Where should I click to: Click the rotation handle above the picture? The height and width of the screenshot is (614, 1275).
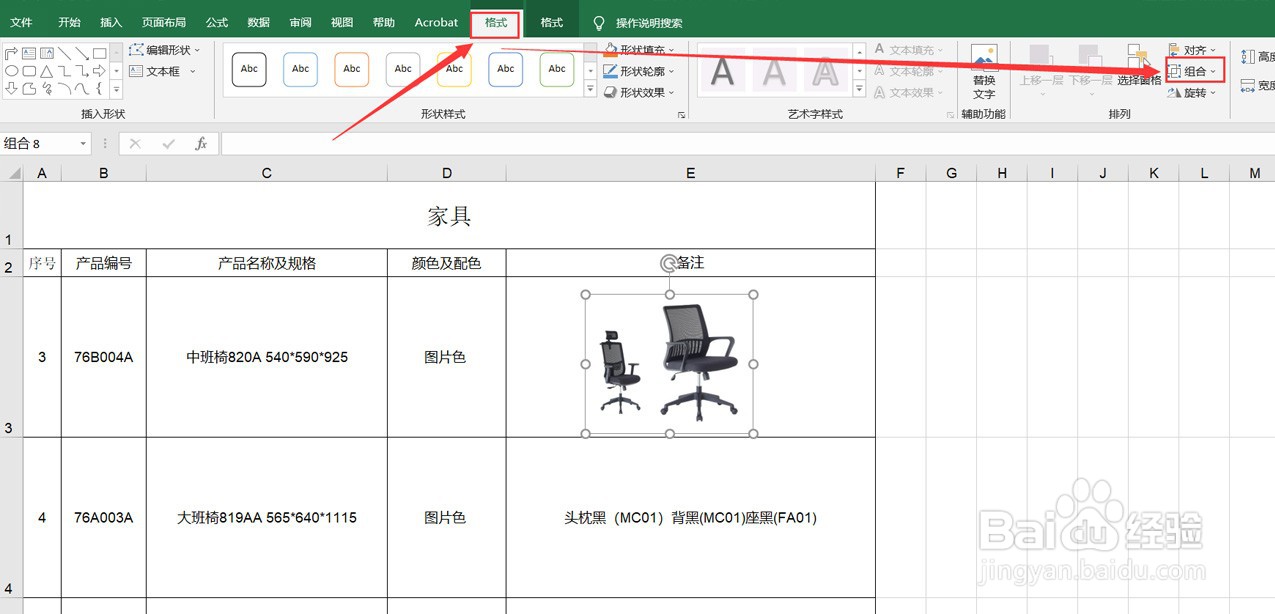669,263
